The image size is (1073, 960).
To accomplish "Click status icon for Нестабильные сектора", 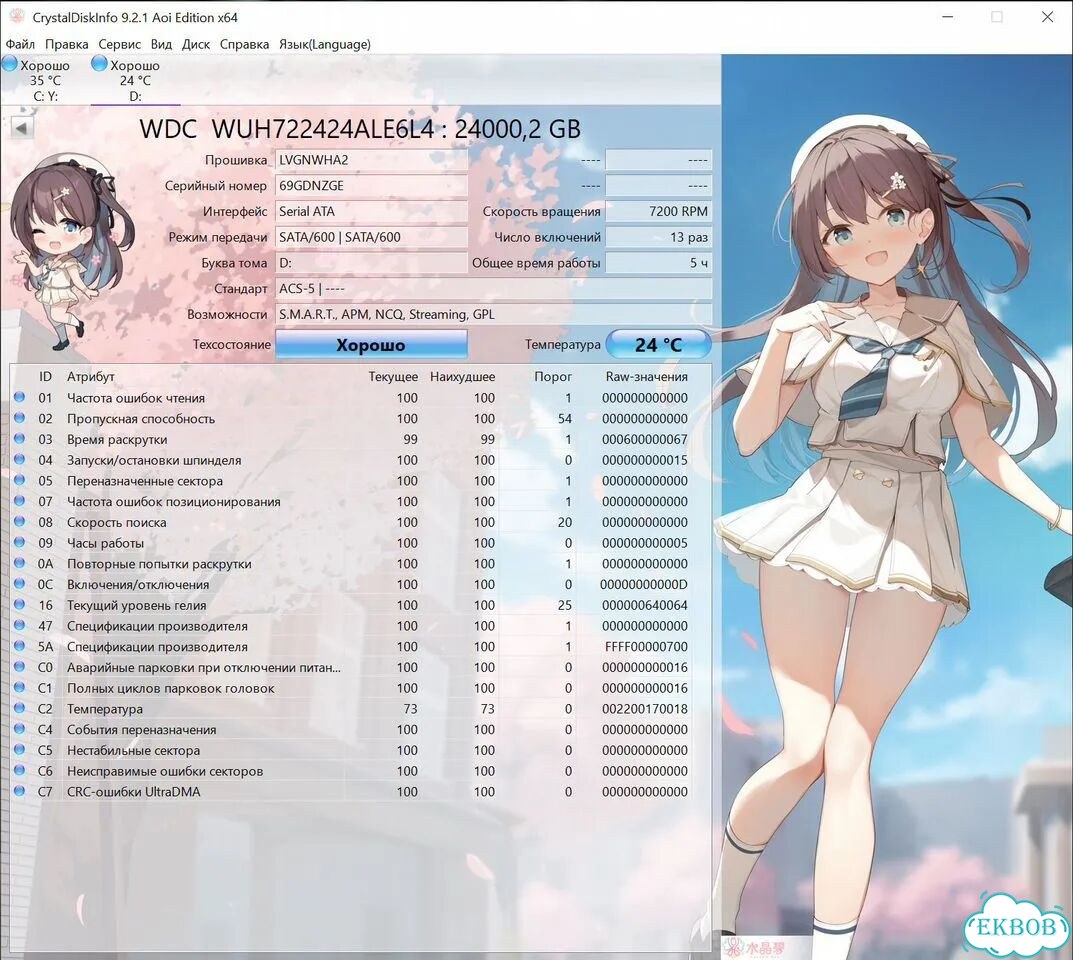I will 19,749.
